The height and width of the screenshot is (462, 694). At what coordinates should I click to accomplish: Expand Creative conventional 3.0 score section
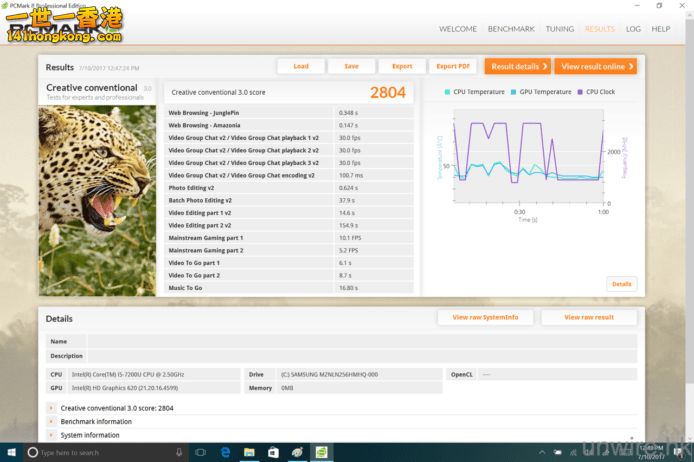pos(51,408)
